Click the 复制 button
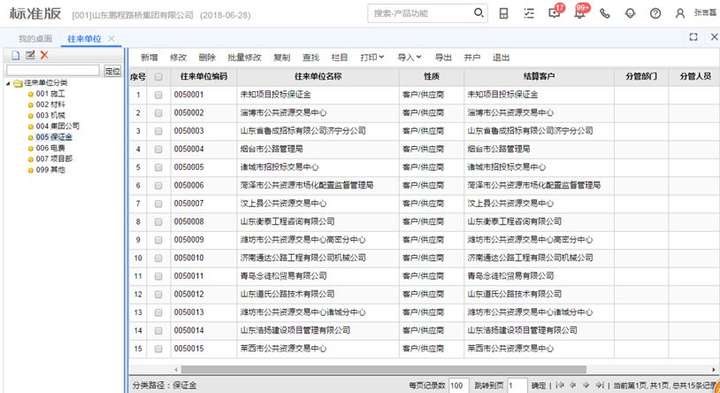Screen dimensions: 720x393 pyautogui.click(x=282, y=57)
